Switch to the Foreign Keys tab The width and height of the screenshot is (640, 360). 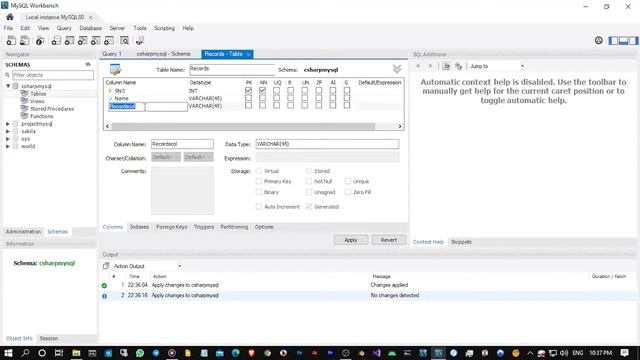171,227
